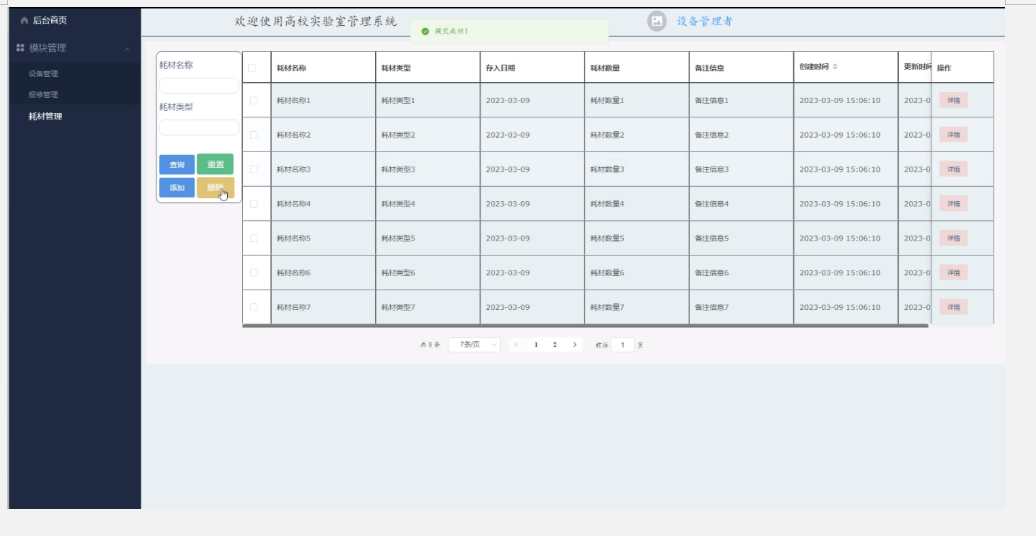
Task: Open 详情 for 耗材名称3 row
Action: tap(953, 169)
